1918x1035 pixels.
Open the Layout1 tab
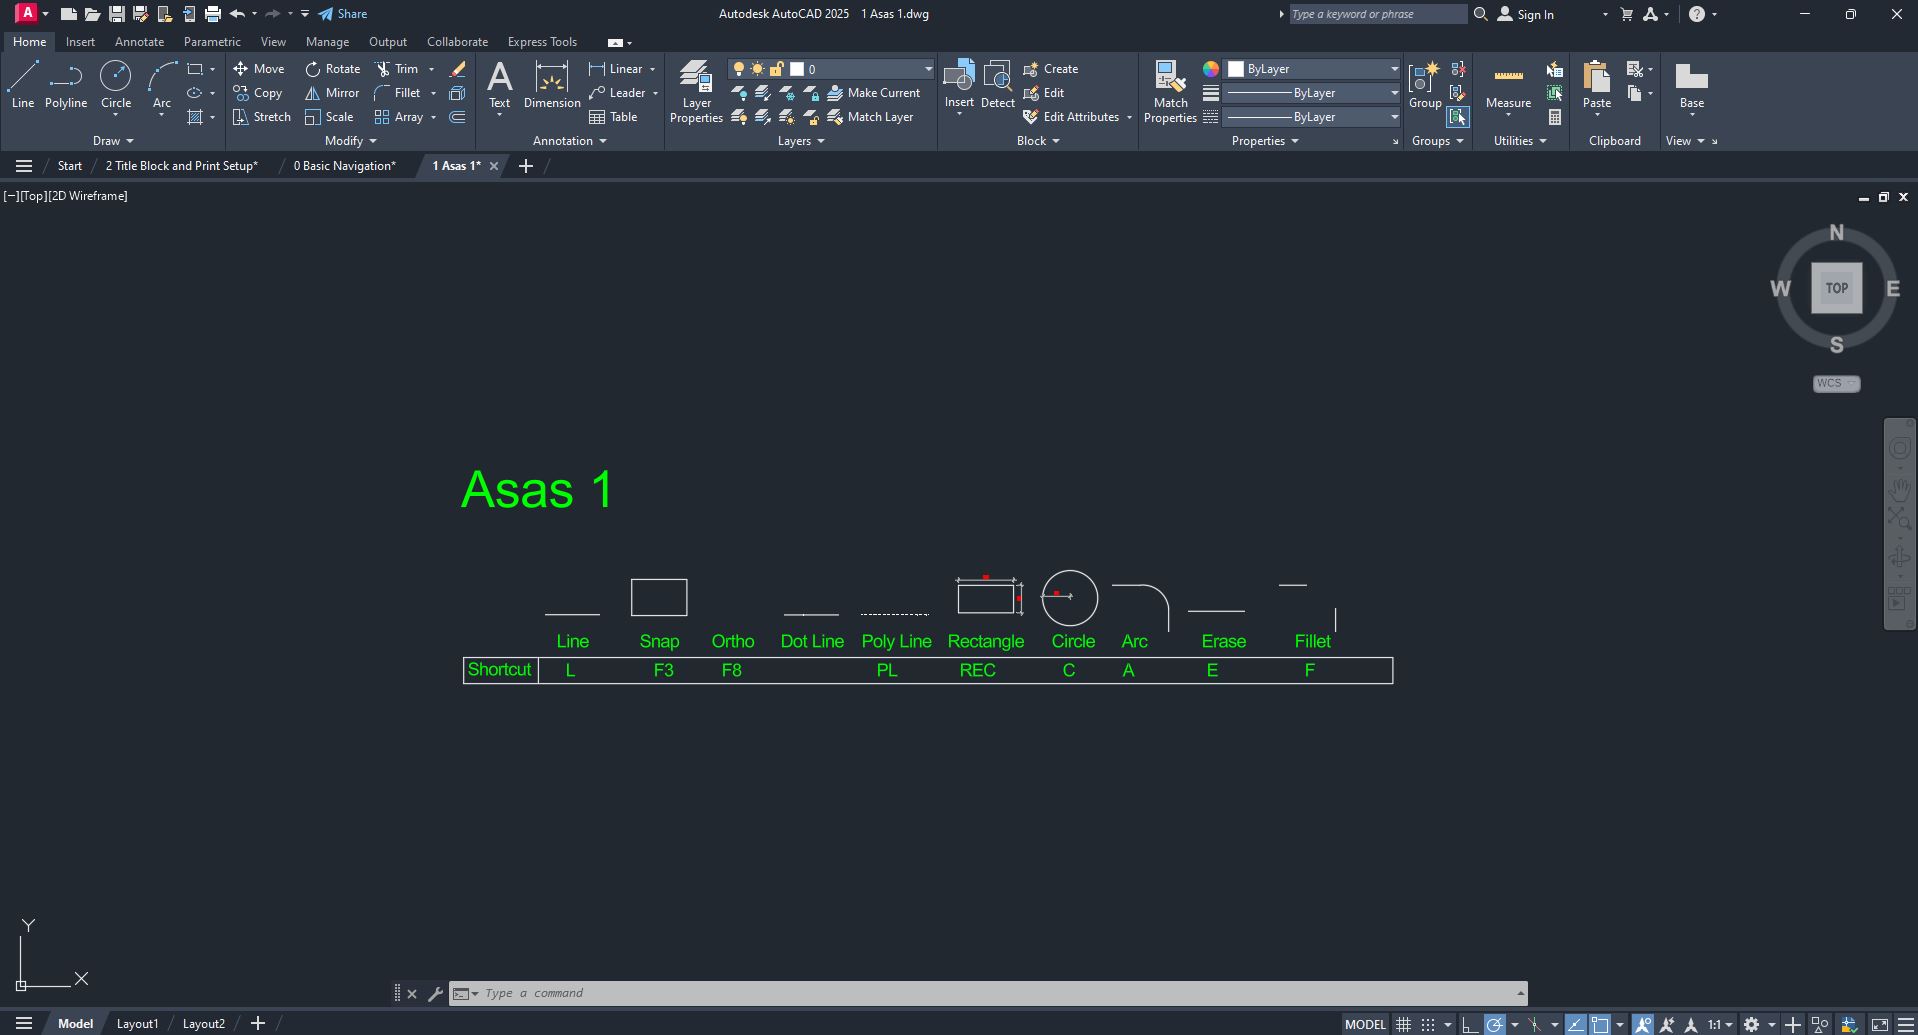(137, 1024)
